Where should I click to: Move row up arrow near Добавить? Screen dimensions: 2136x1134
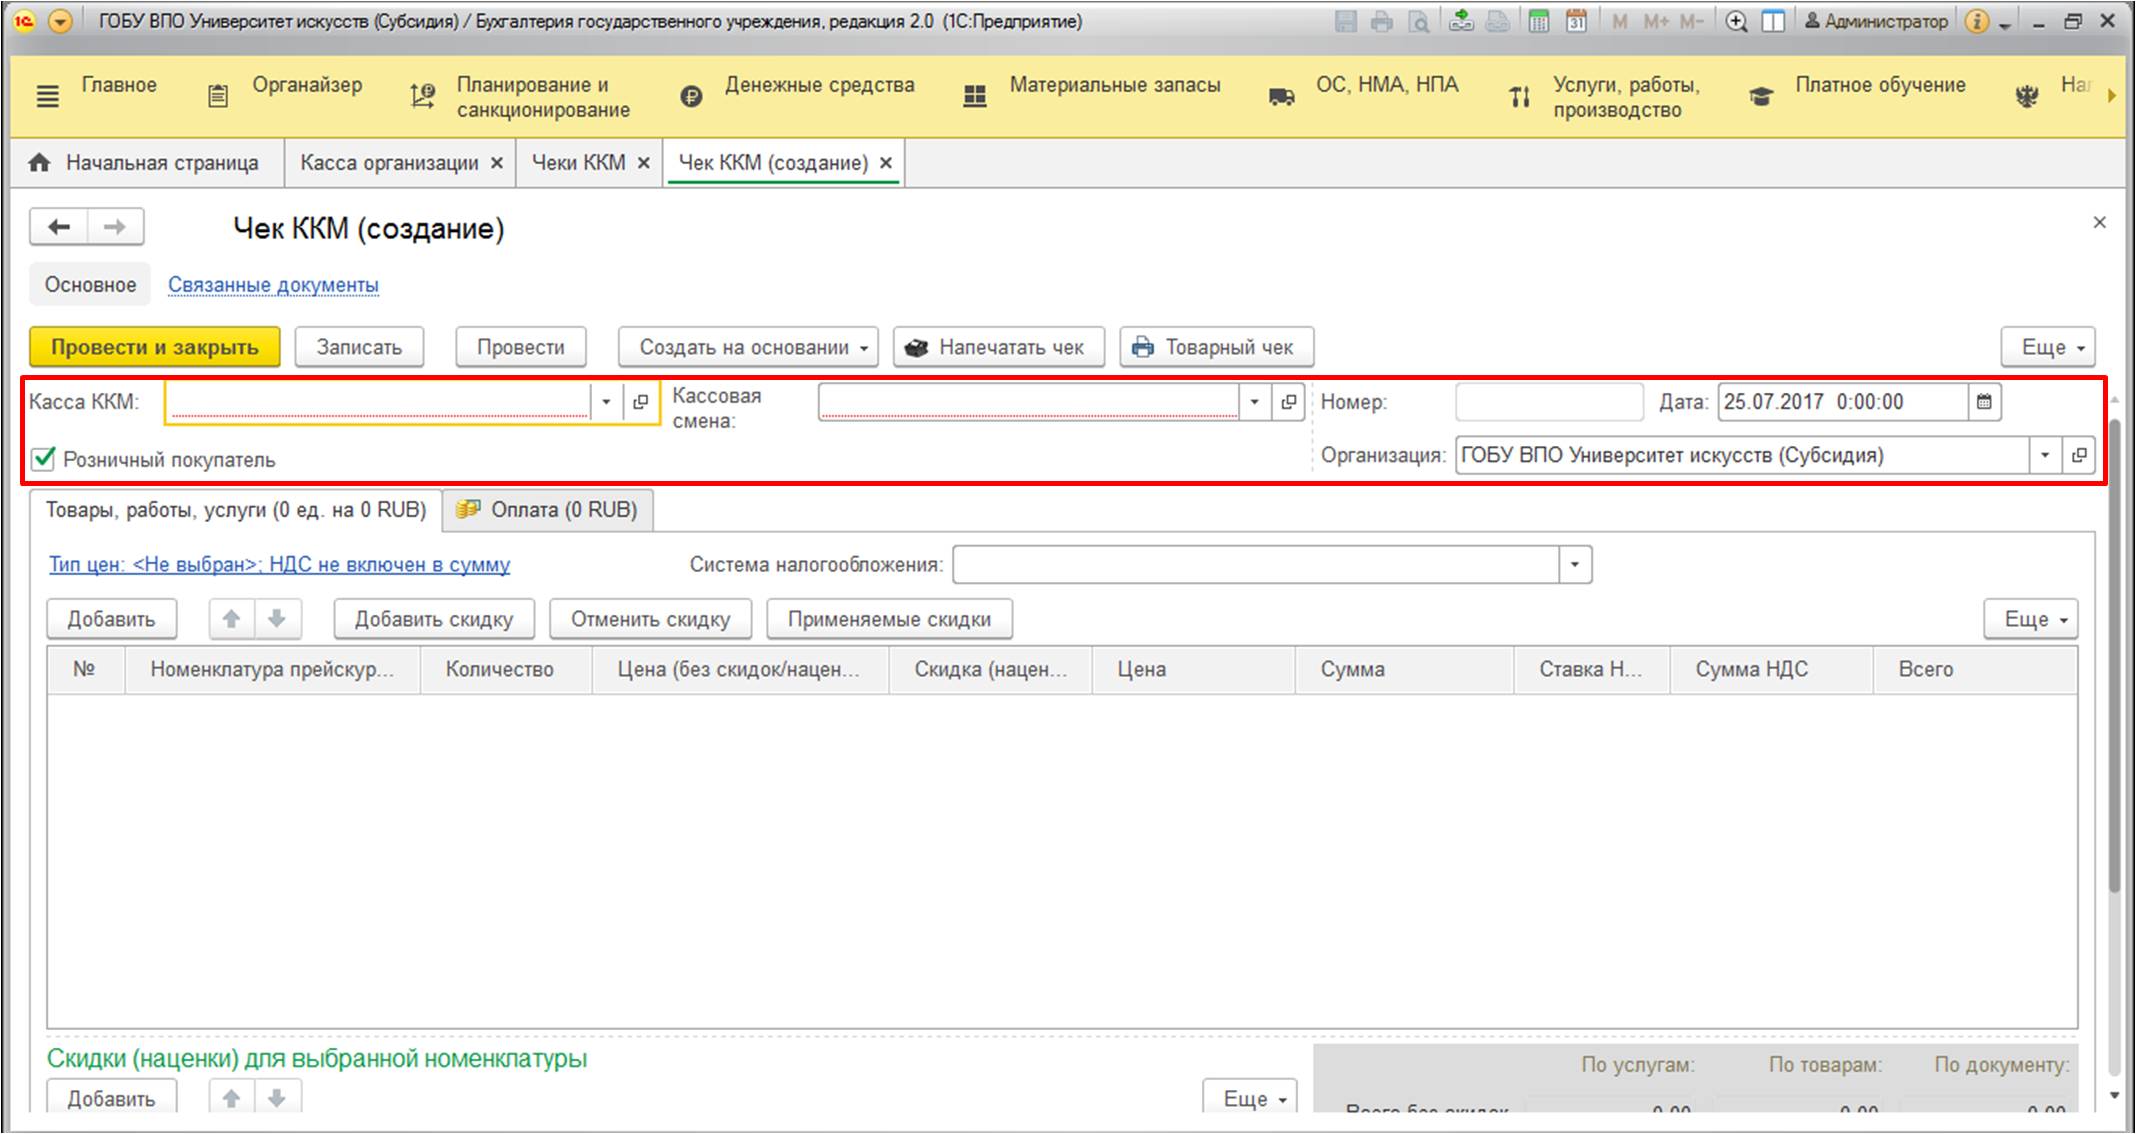click(x=231, y=619)
